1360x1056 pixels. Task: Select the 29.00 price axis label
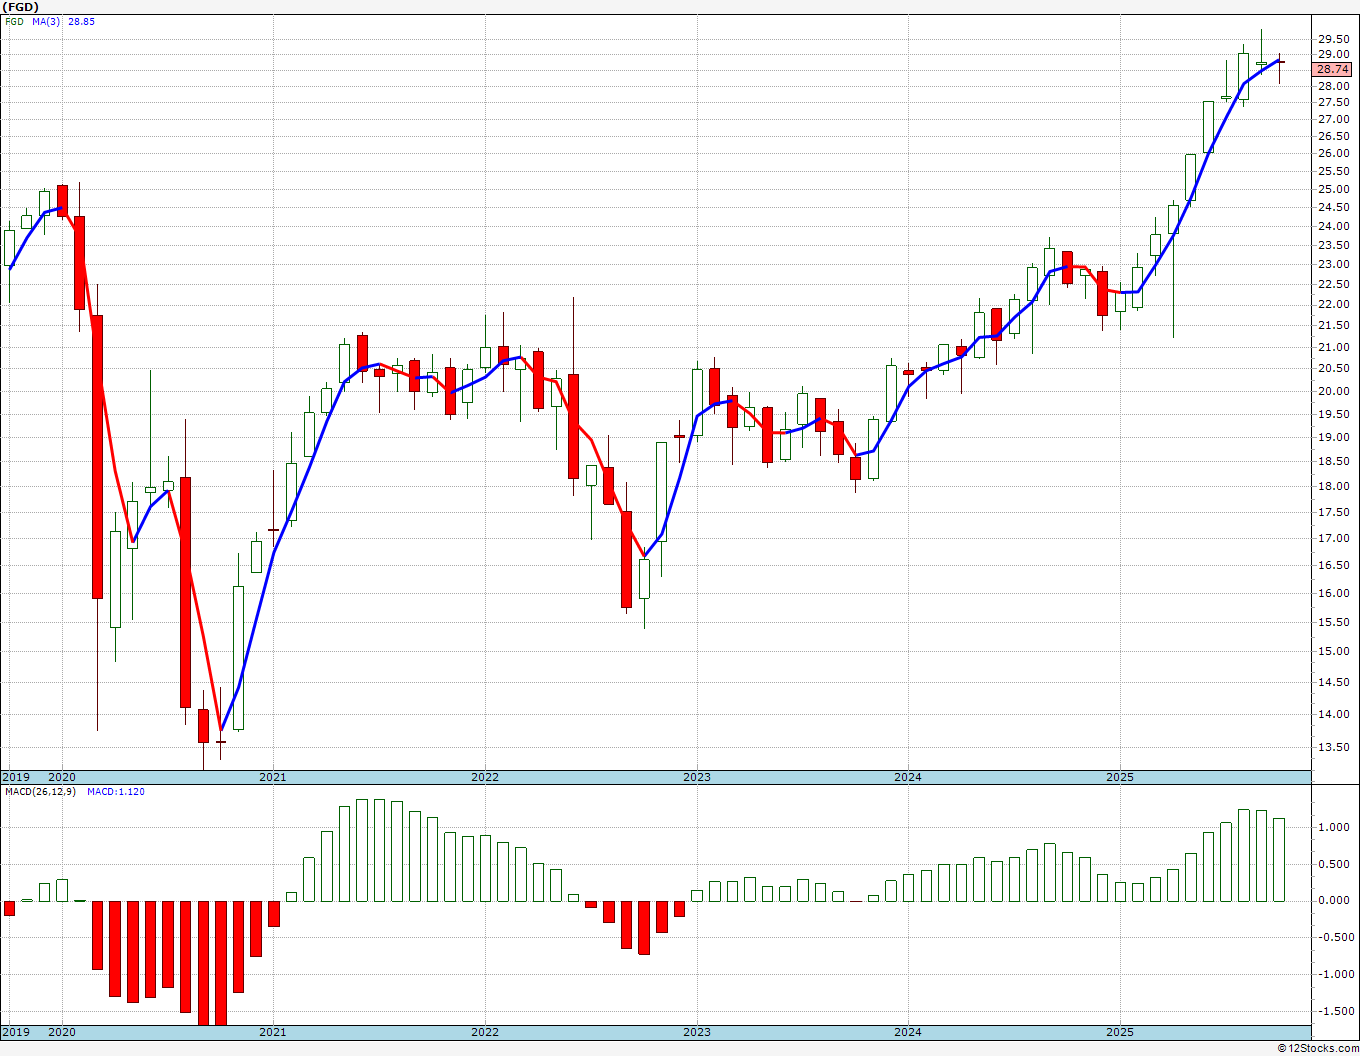1333,54
